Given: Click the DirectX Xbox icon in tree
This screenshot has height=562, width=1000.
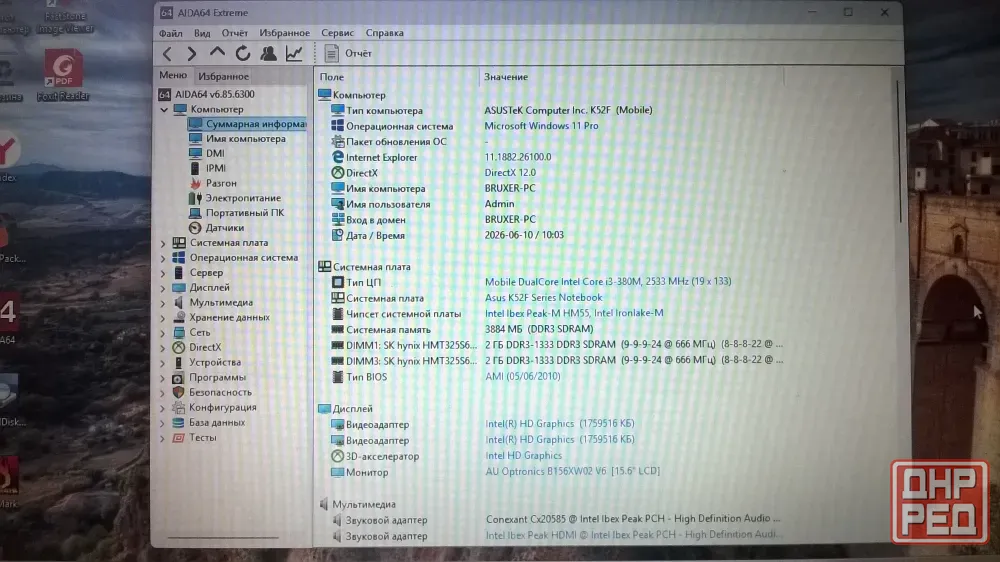Looking at the screenshot, I should [x=179, y=347].
